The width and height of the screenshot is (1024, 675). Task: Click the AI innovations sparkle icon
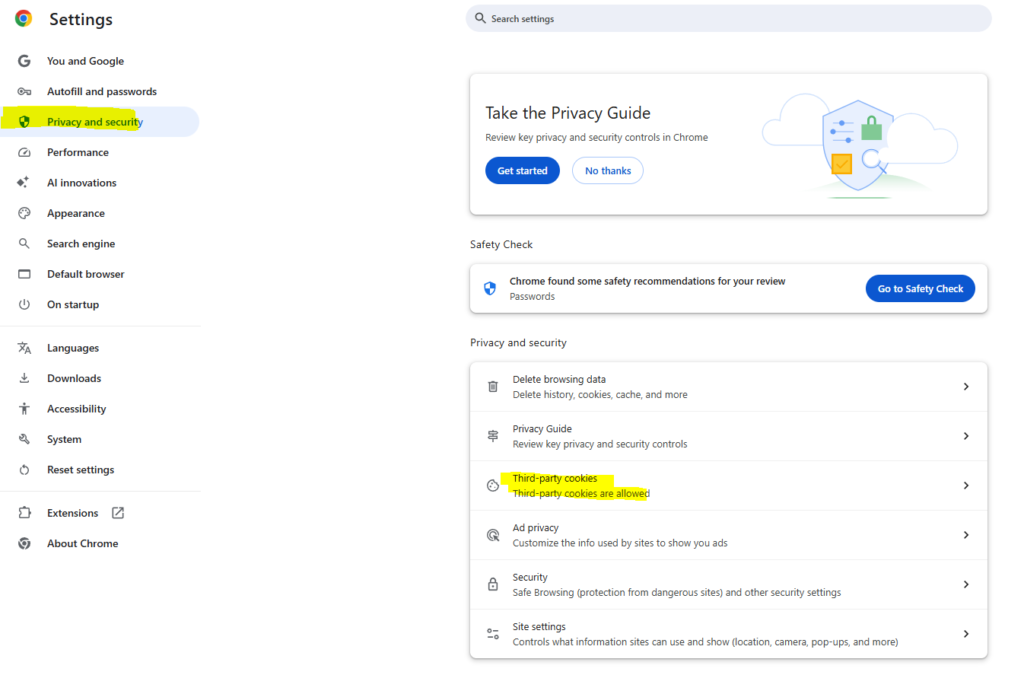[23, 182]
